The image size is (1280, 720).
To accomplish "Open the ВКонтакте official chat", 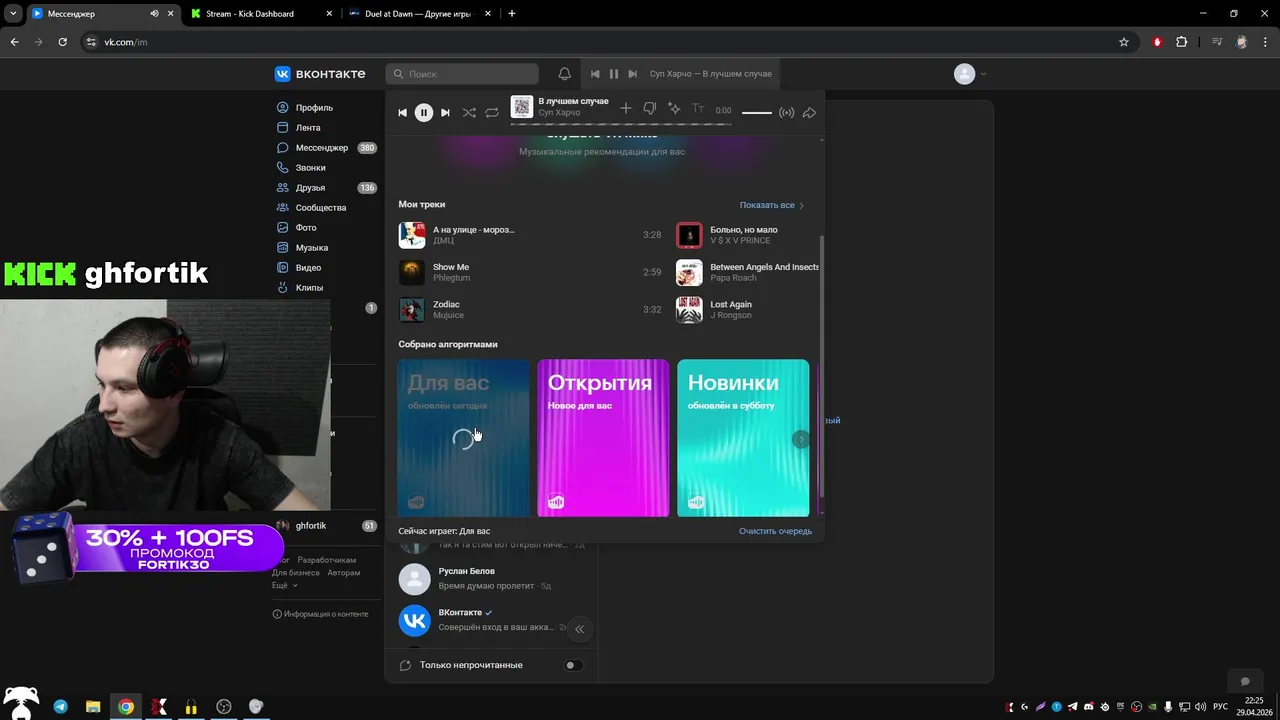I will pyautogui.click(x=492, y=620).
